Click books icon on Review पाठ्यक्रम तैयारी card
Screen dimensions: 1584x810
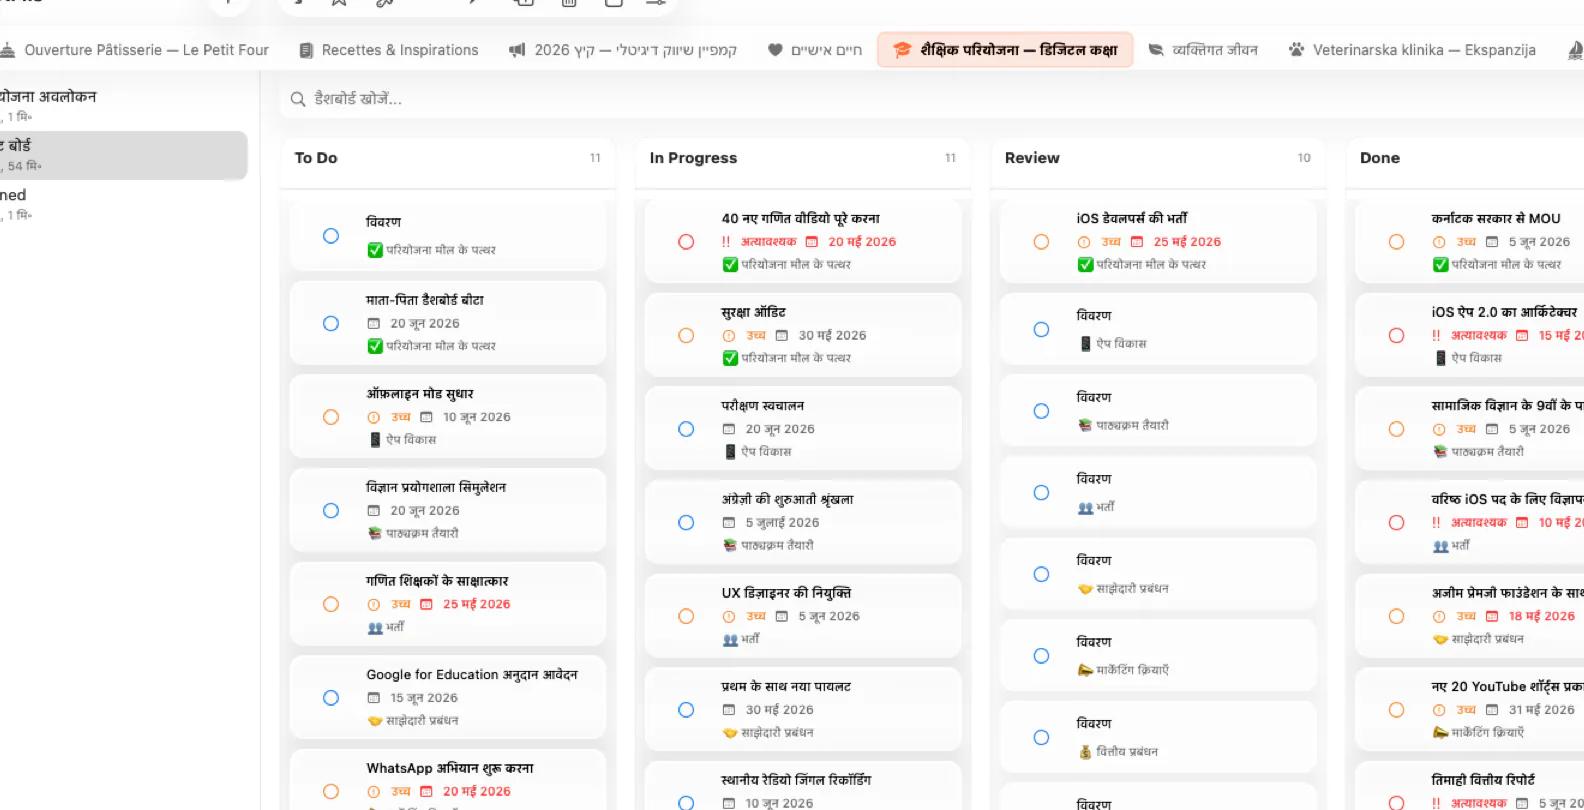click(x=1085, y=426)
